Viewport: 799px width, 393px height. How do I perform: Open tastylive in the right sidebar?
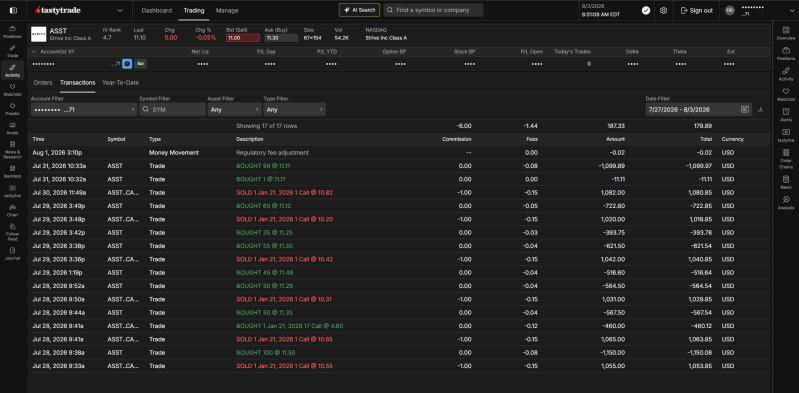pos(786,135)
